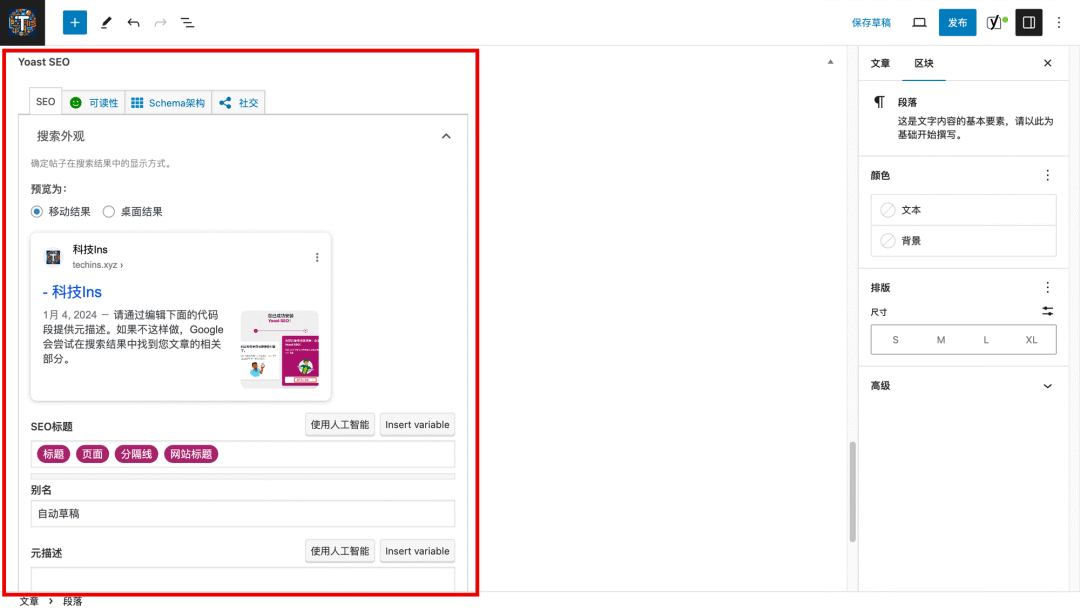Select the pencil Tools icon
The width and height of the screenshot is (1080, 610).
[x=106, y=23]
